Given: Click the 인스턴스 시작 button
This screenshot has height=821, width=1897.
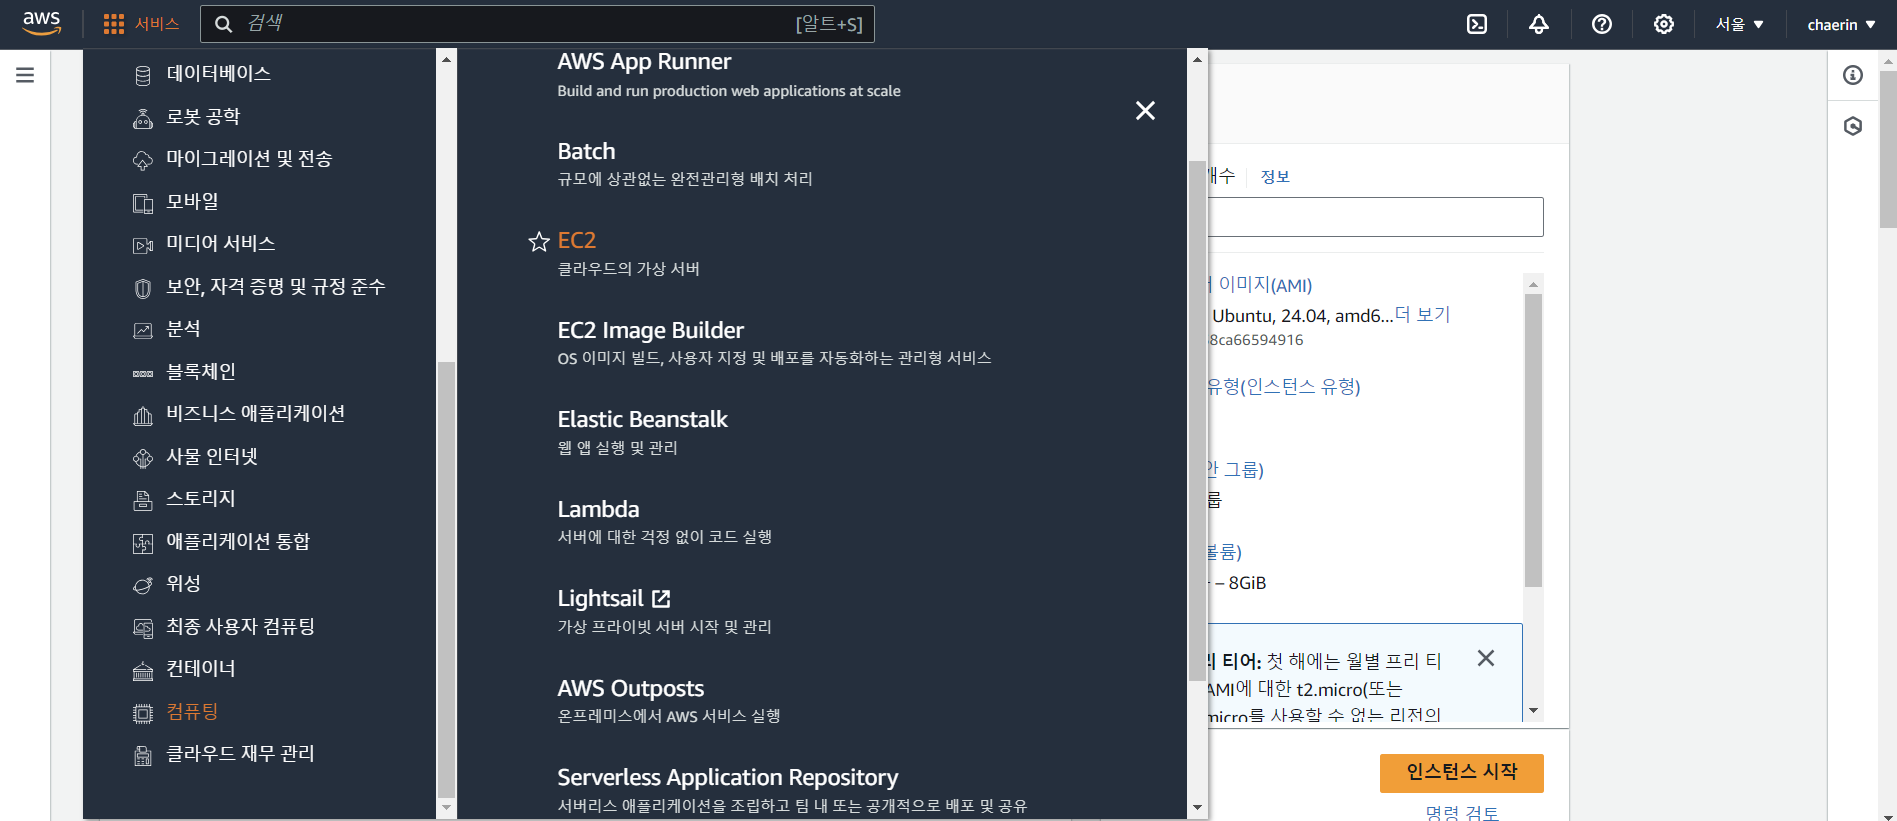Looking at the screenshot, I should tap(1461, 772).
